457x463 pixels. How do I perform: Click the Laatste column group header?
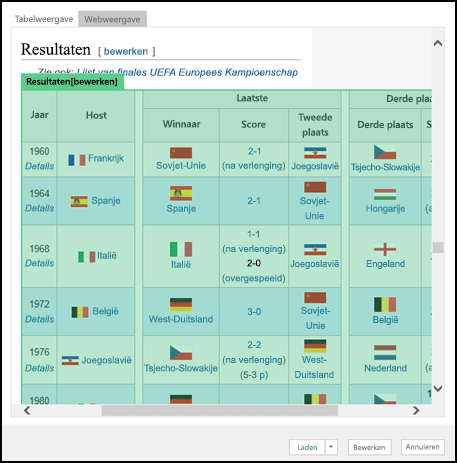click(242, 98)
